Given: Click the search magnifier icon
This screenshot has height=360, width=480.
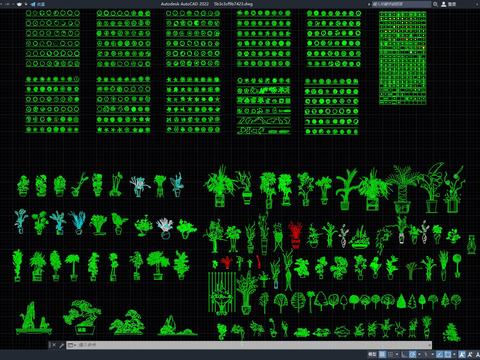Looking at the screenshot, I should pyautogui.click(x=435, y=4).
